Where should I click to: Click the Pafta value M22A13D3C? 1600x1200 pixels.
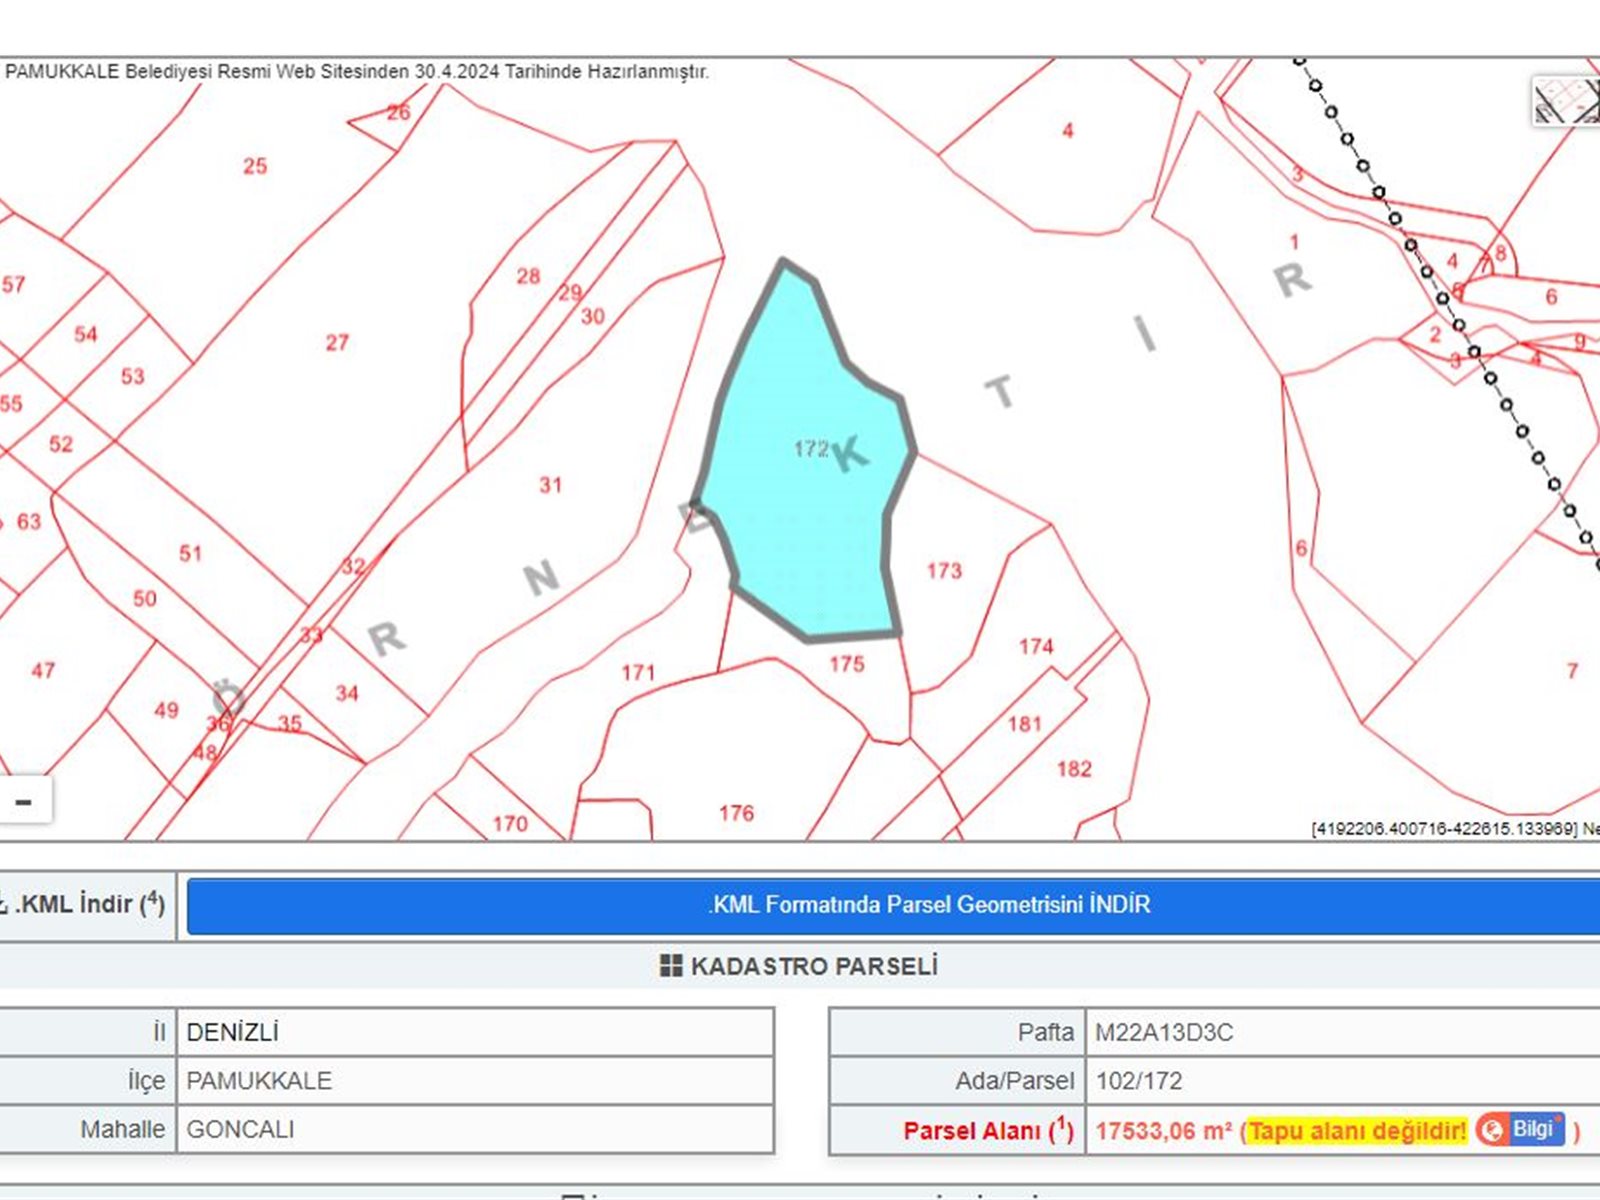pyautogui.click(x=1164, y=1032)
